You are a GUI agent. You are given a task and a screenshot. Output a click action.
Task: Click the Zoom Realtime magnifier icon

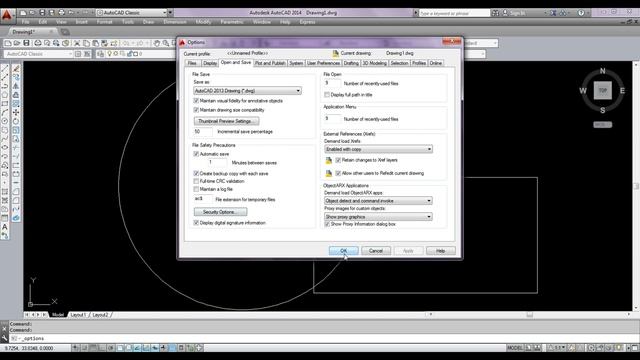pyautogui.click(x=166, y=43)
